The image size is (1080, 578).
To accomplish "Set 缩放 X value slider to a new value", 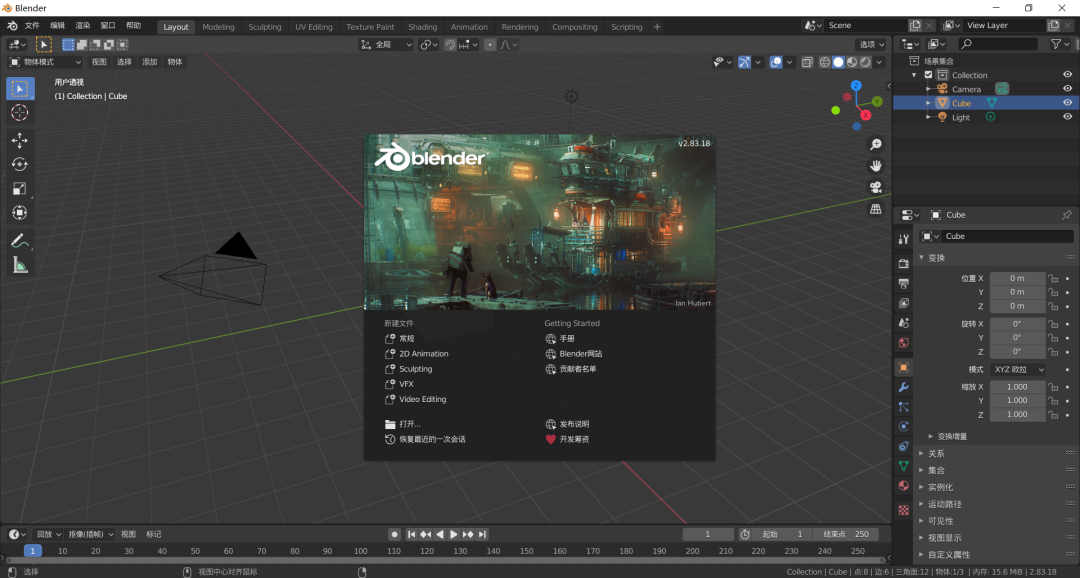I will [x=1018, y=386].
